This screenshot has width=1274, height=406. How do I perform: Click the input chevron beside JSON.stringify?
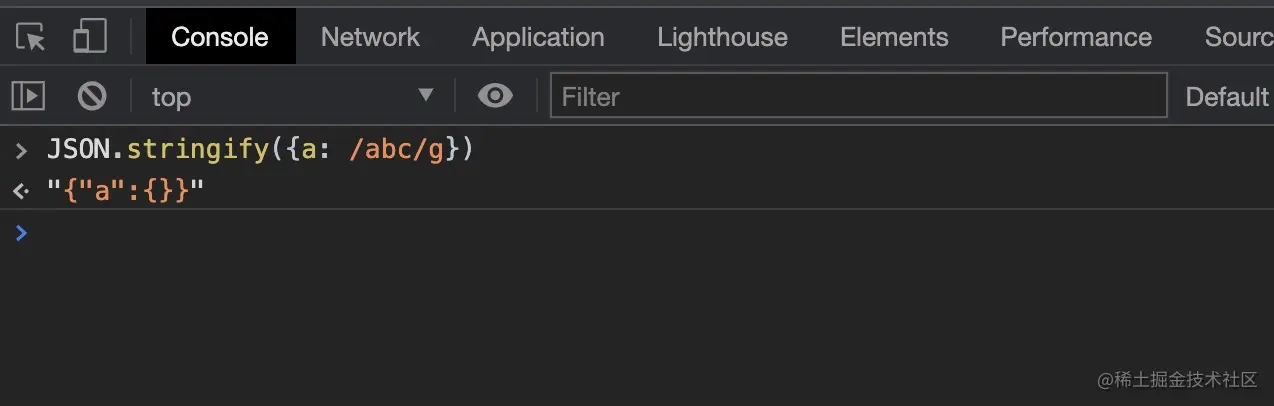coord(21,151)
